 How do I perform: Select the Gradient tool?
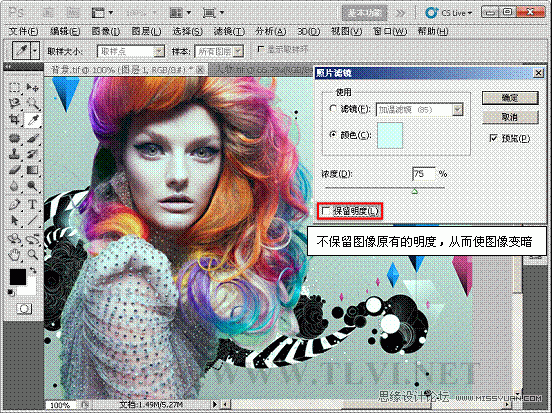(32, 170)
